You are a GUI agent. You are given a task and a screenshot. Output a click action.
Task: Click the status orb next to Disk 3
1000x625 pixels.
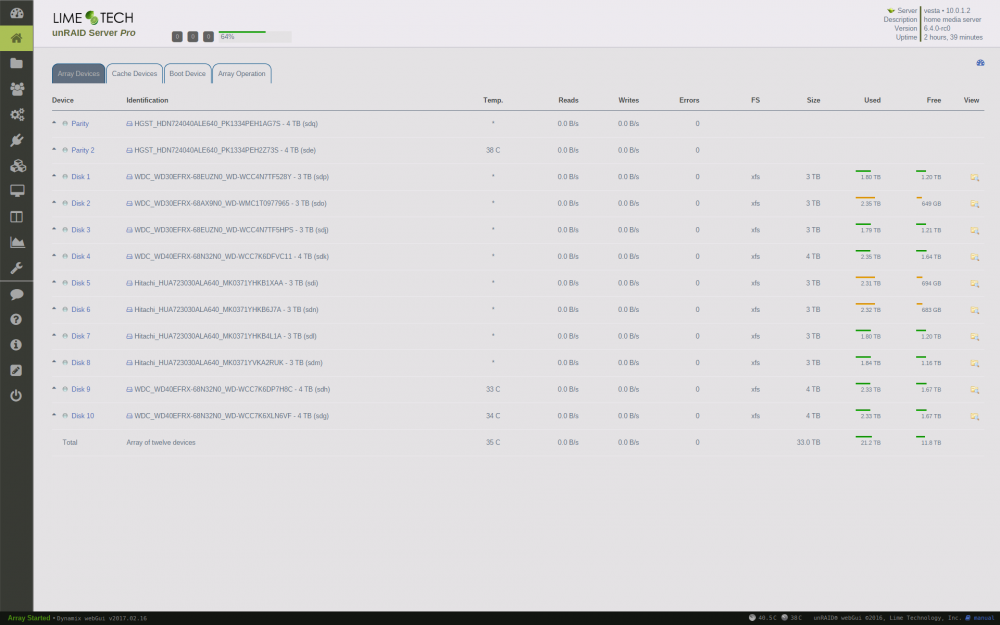pos(65,230)
